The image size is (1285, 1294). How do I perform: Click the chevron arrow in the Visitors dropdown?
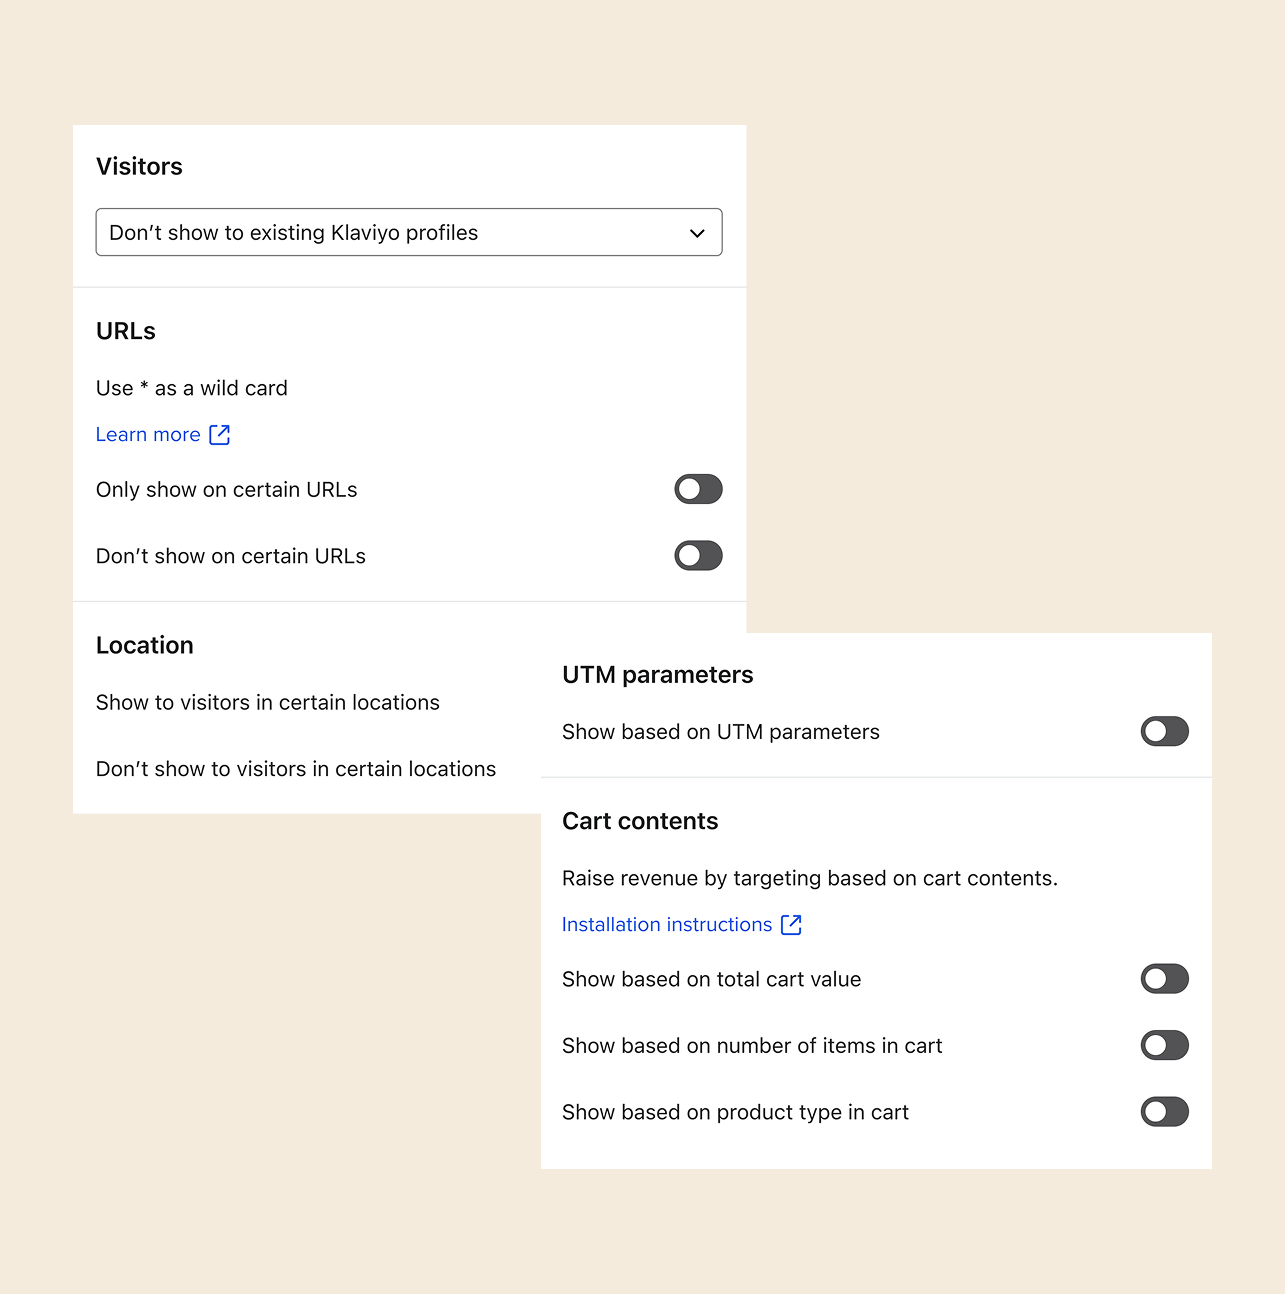[697, 233]
